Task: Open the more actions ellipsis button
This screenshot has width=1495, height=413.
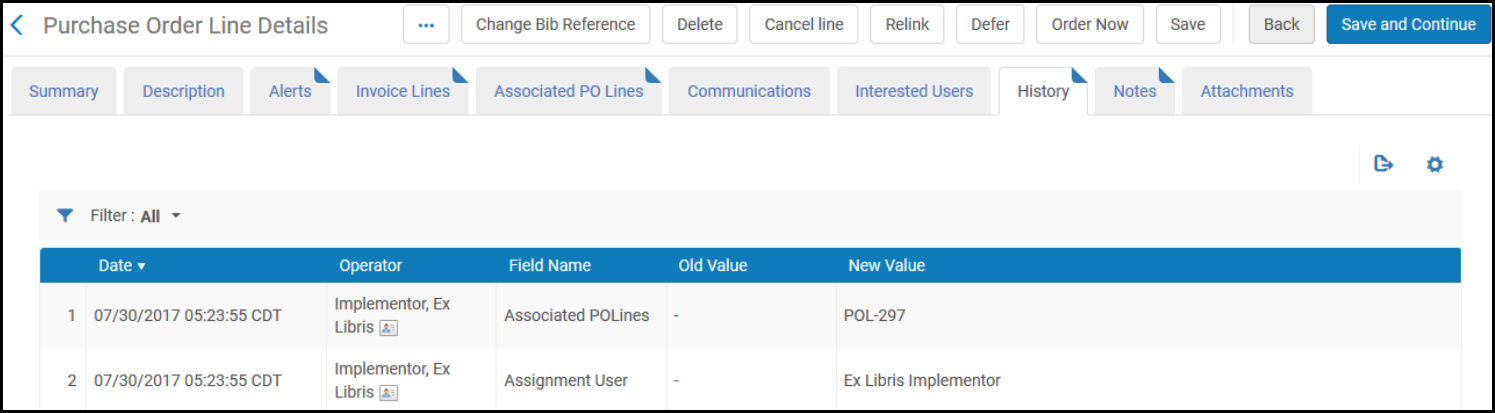Action: pos(426,25)
